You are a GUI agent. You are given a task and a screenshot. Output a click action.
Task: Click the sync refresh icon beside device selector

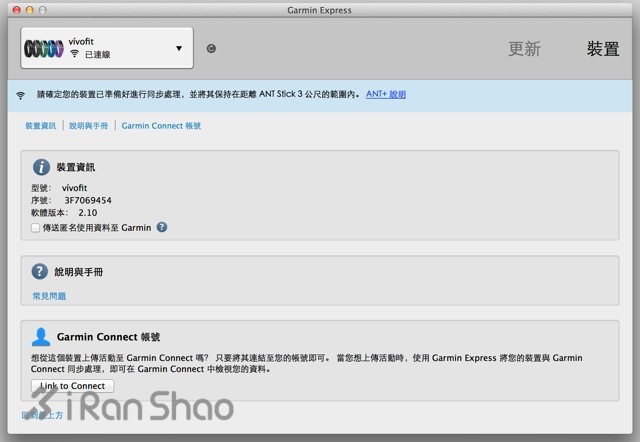point(211,48)
